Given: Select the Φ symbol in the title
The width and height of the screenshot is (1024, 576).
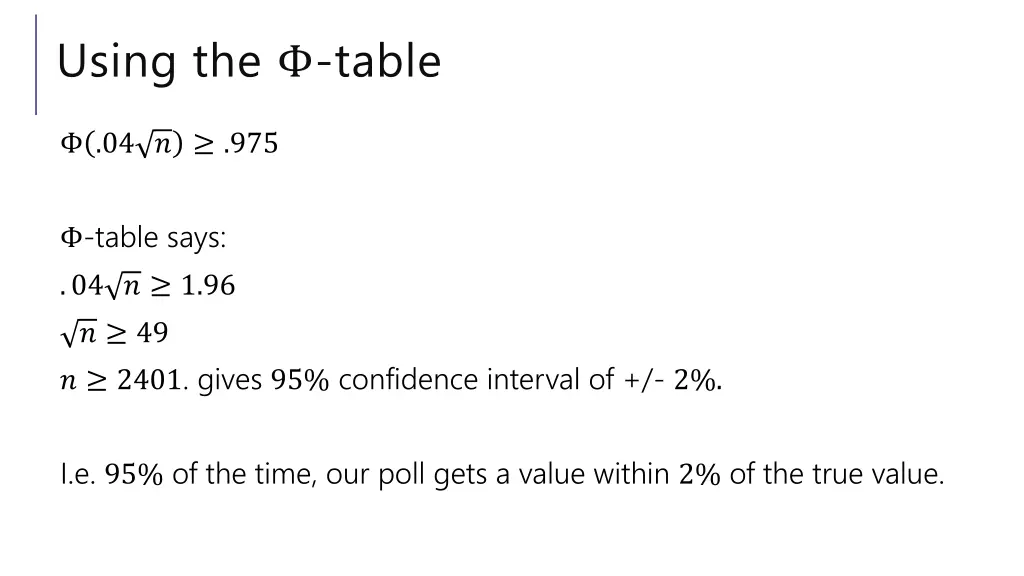Looking at the screenshot, I should tap(296, 61).
